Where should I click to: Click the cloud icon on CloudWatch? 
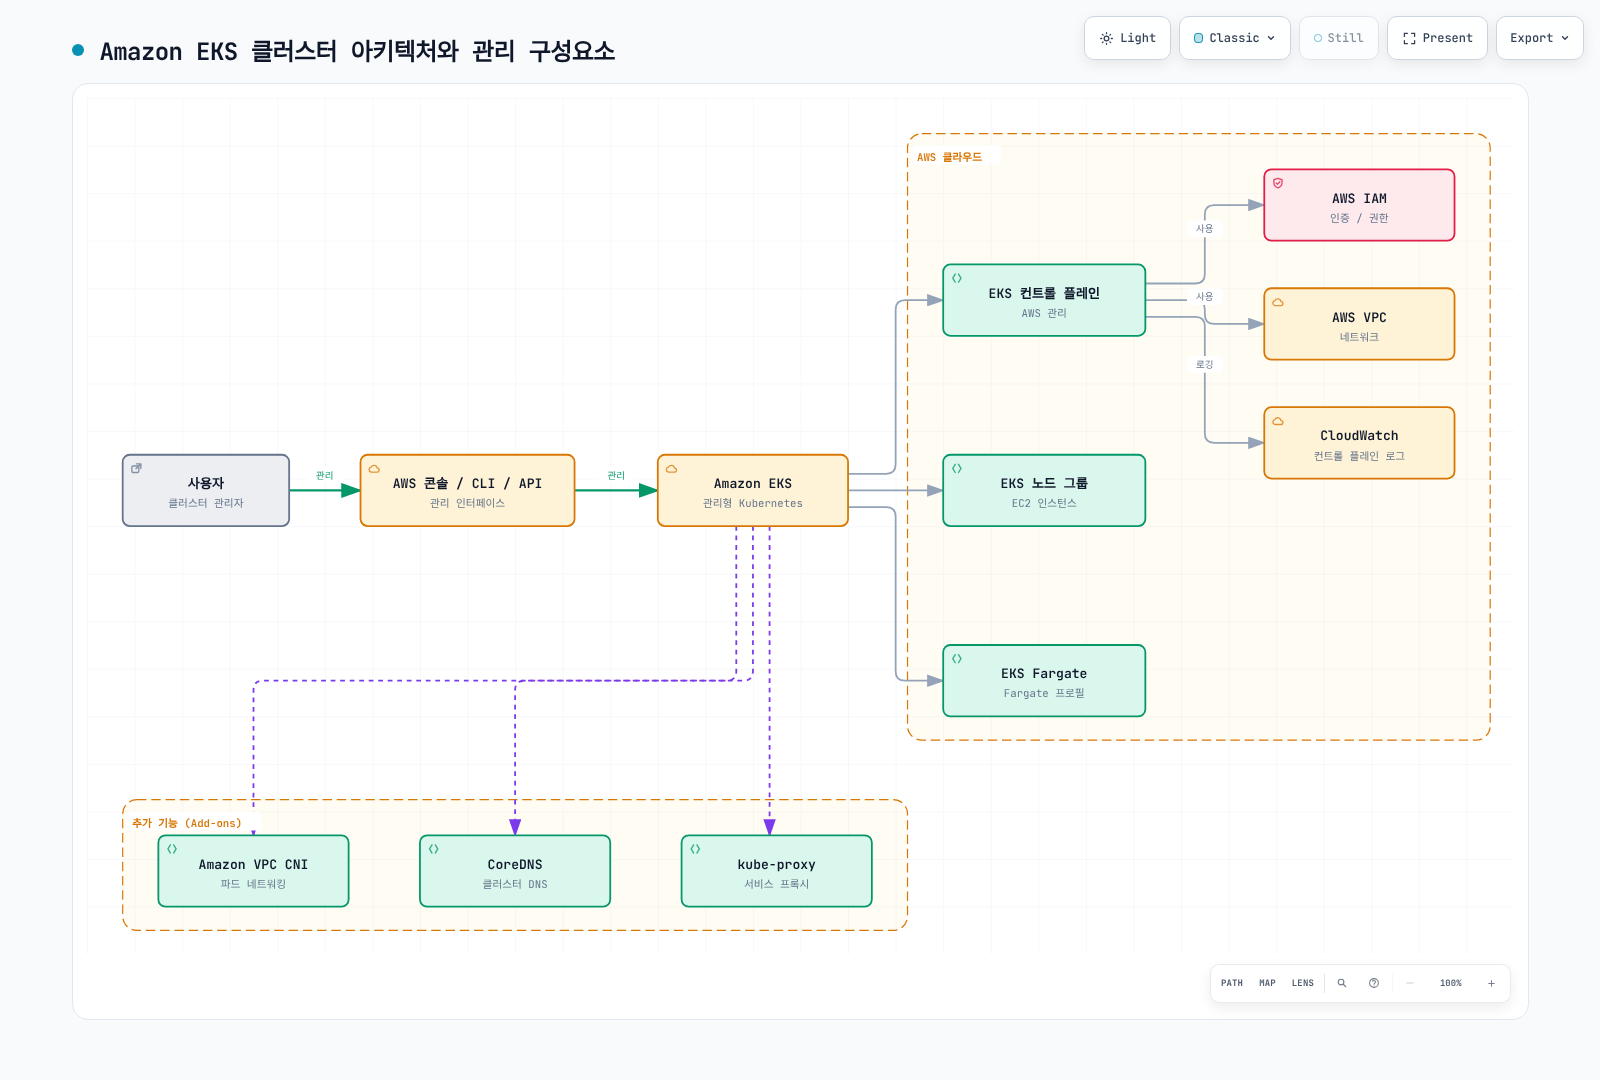pyautogui.click(x=1278, y=421)
